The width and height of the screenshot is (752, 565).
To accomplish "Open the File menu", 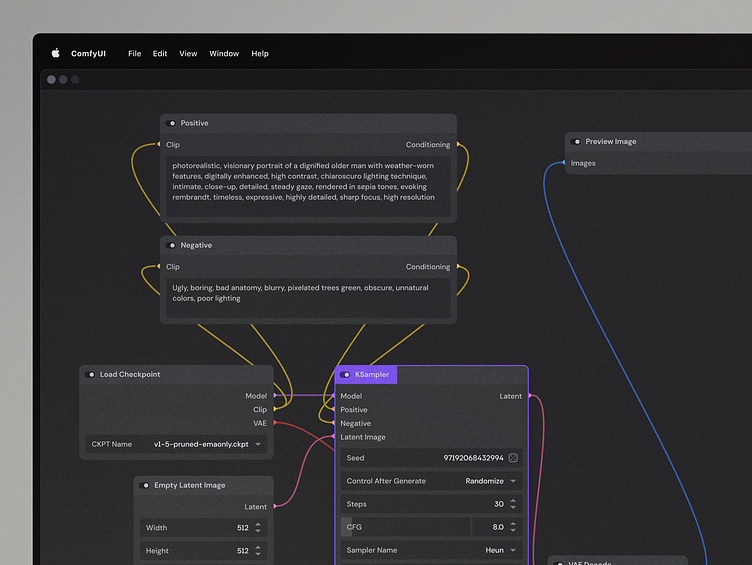I will coord(134,54).
